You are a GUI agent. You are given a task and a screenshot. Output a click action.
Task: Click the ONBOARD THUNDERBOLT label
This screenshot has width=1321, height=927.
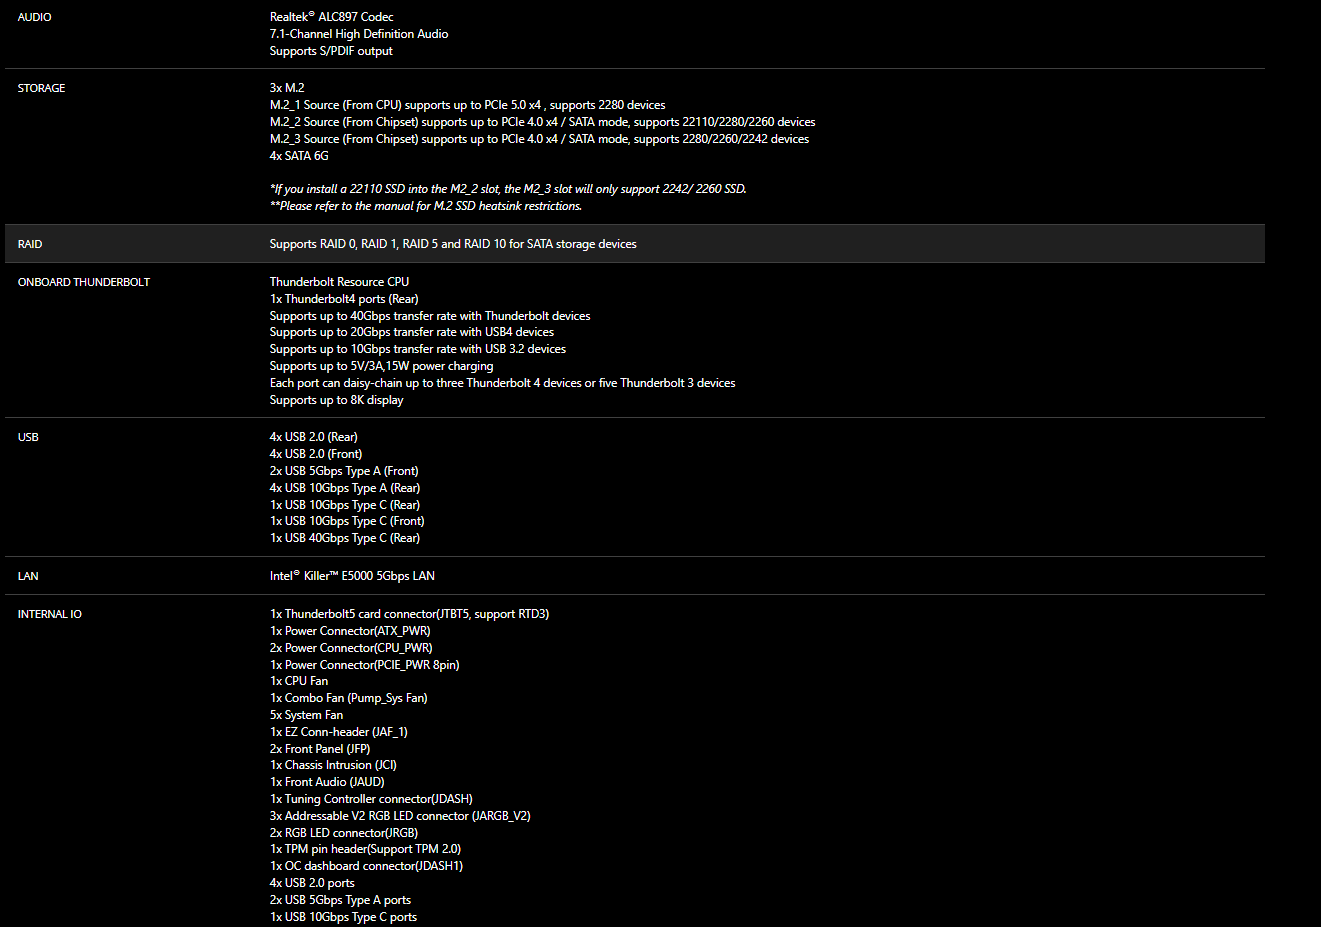[x=84, y=282]
